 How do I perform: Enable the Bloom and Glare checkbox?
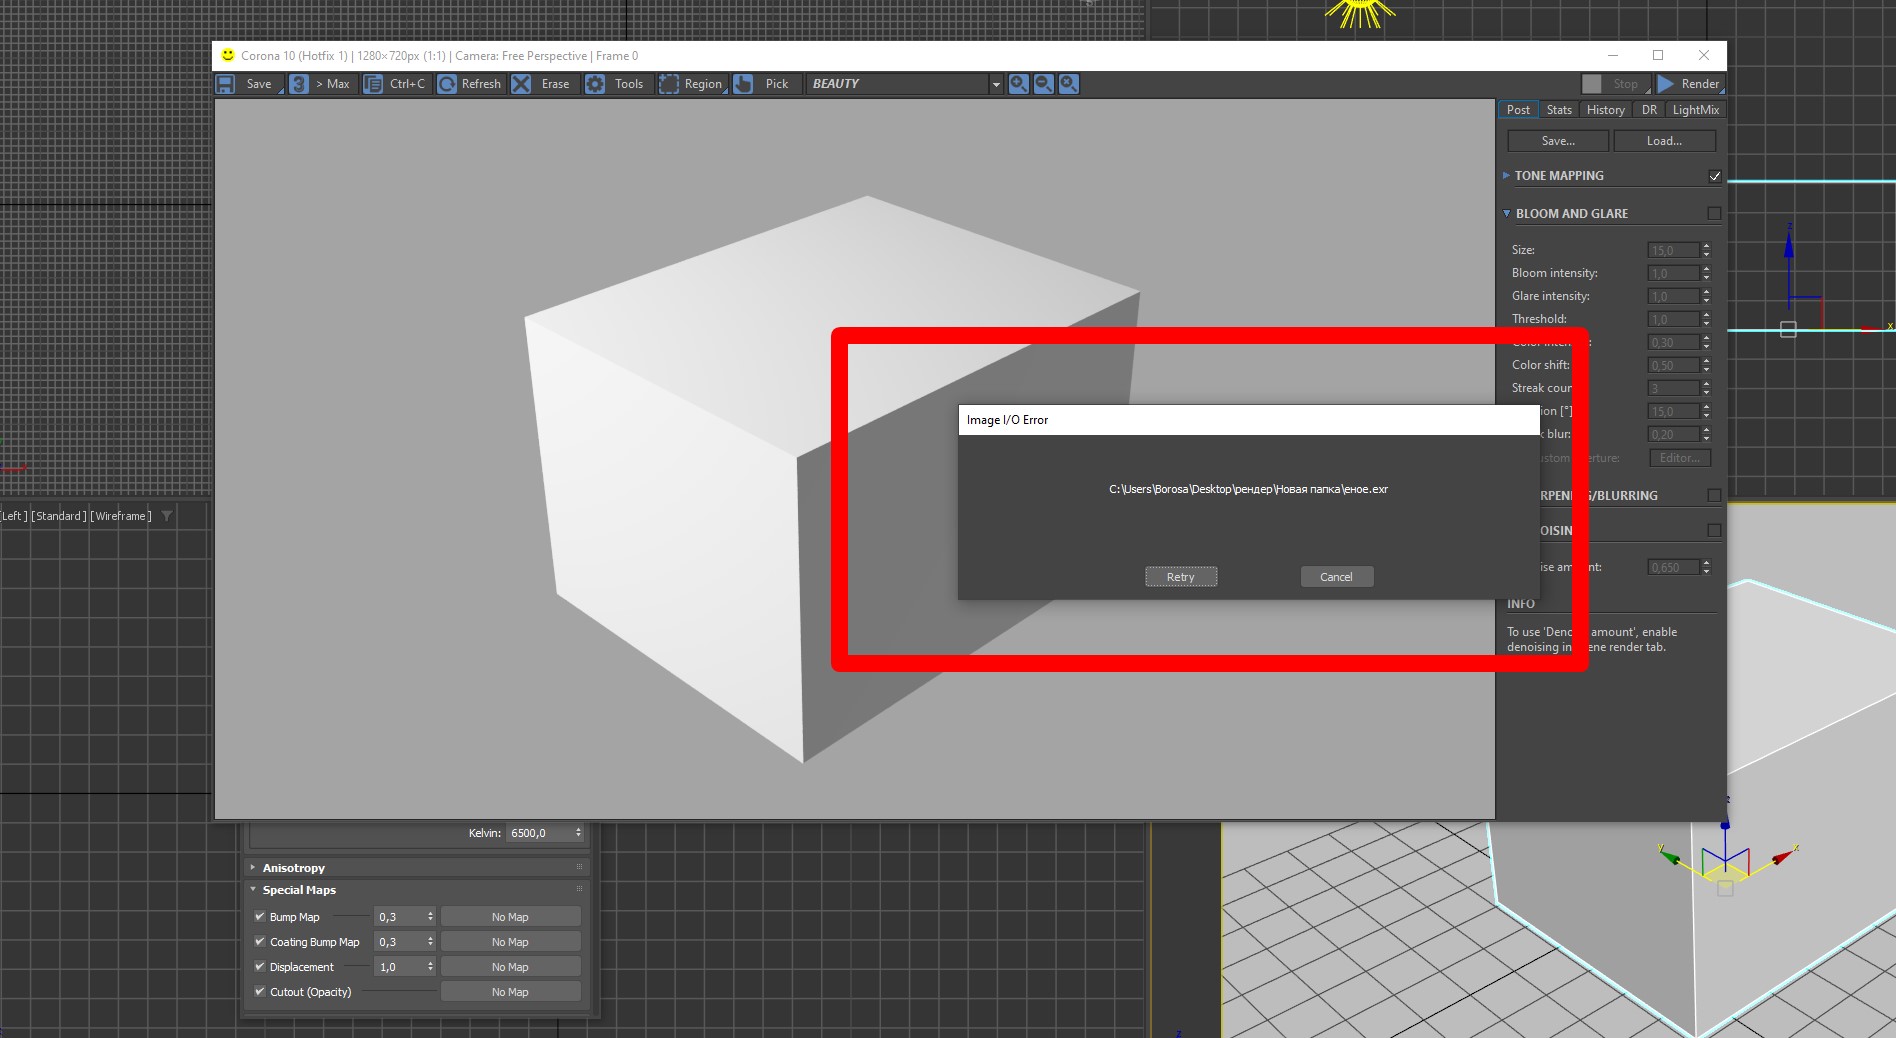pos(1714,213)
